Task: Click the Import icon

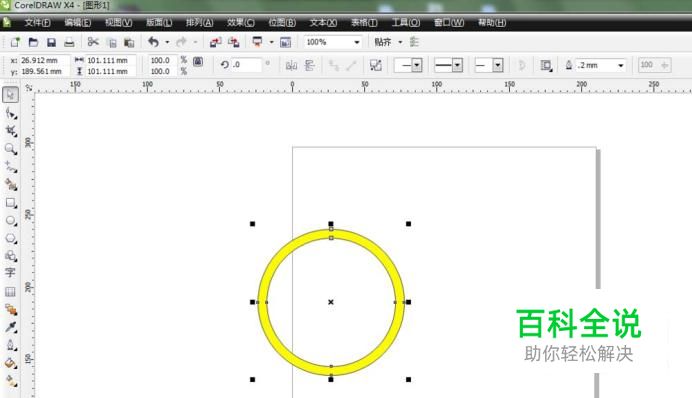Action: click(215, 42)
